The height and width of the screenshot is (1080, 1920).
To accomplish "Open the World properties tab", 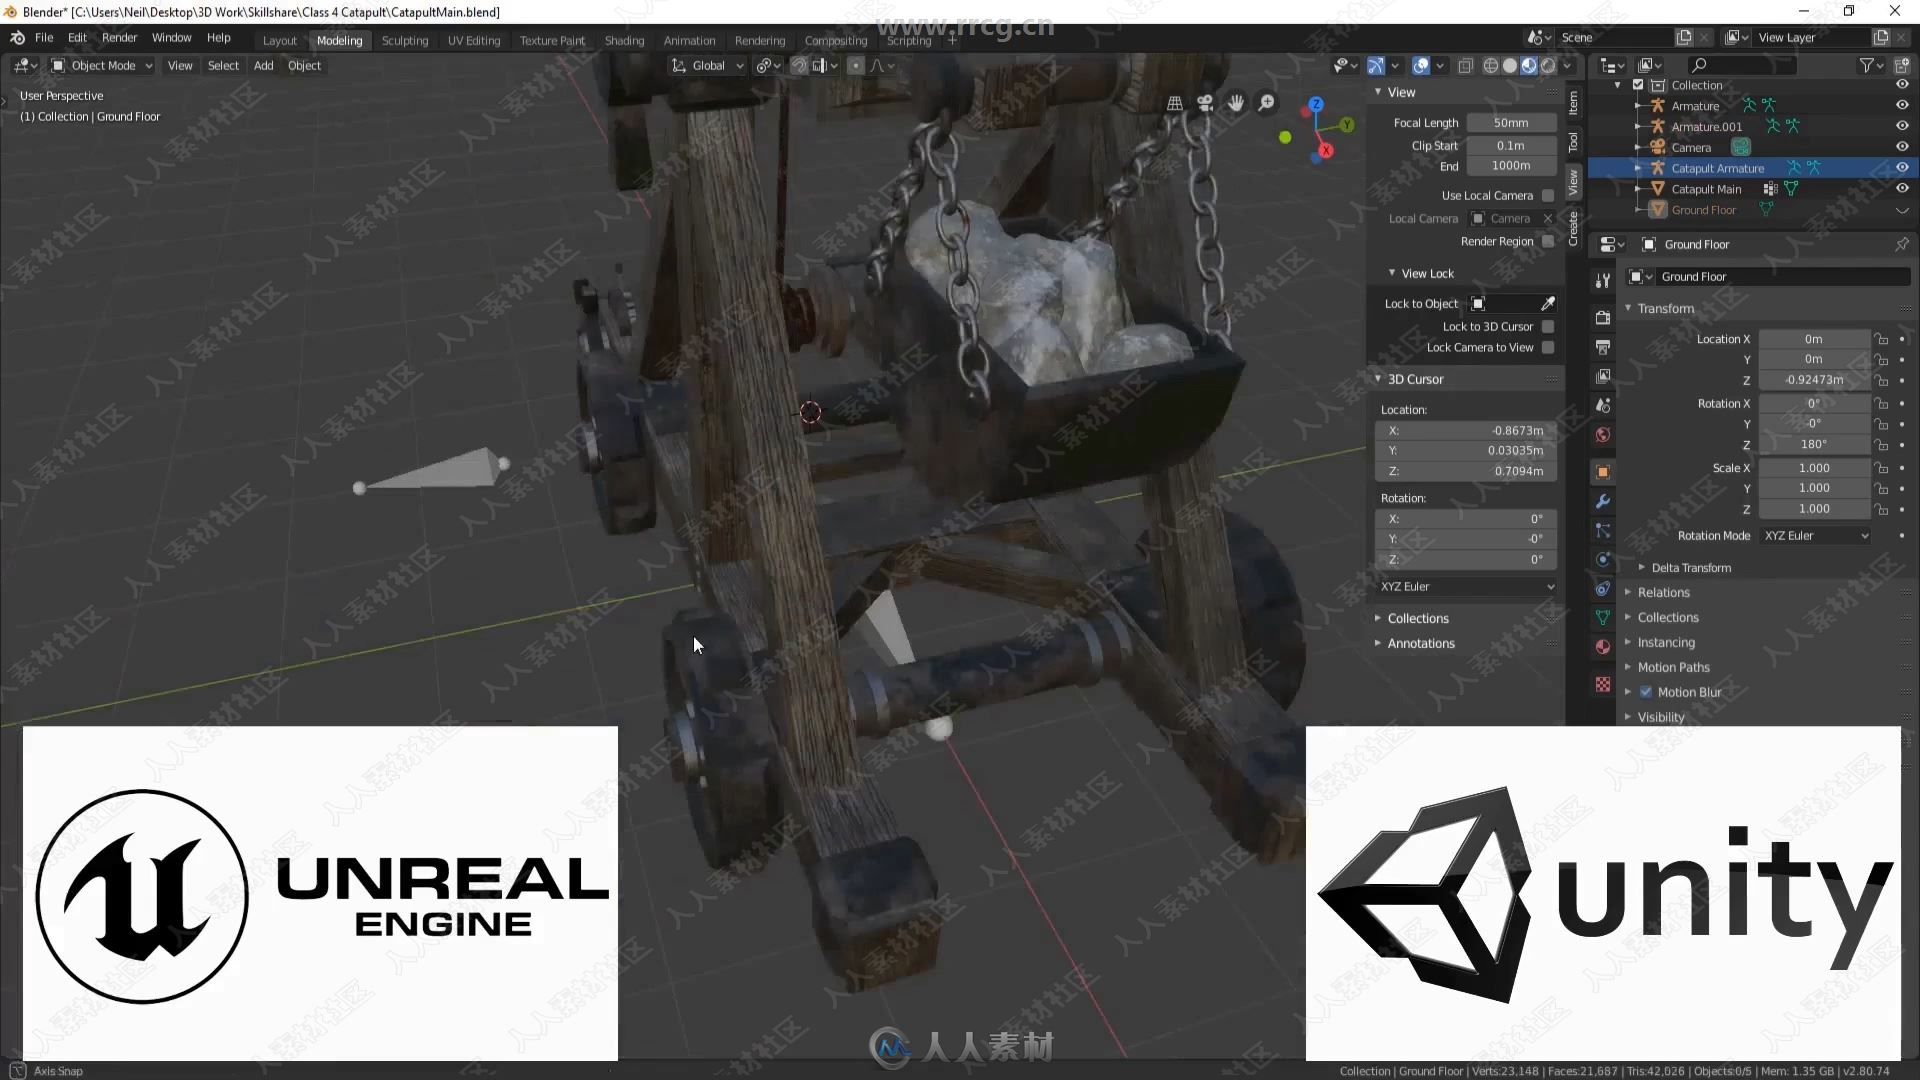I will [x=1603, y=435].
